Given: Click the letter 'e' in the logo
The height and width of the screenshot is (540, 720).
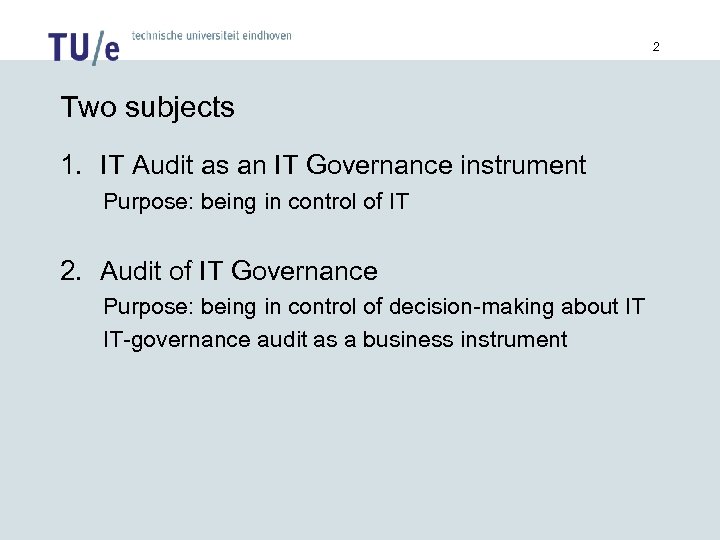Looking at the screenshot, I should point(111,50).
